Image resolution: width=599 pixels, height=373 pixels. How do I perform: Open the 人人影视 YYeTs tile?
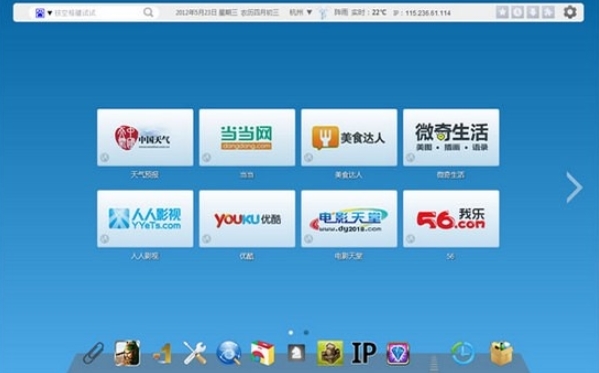point(145,219)
